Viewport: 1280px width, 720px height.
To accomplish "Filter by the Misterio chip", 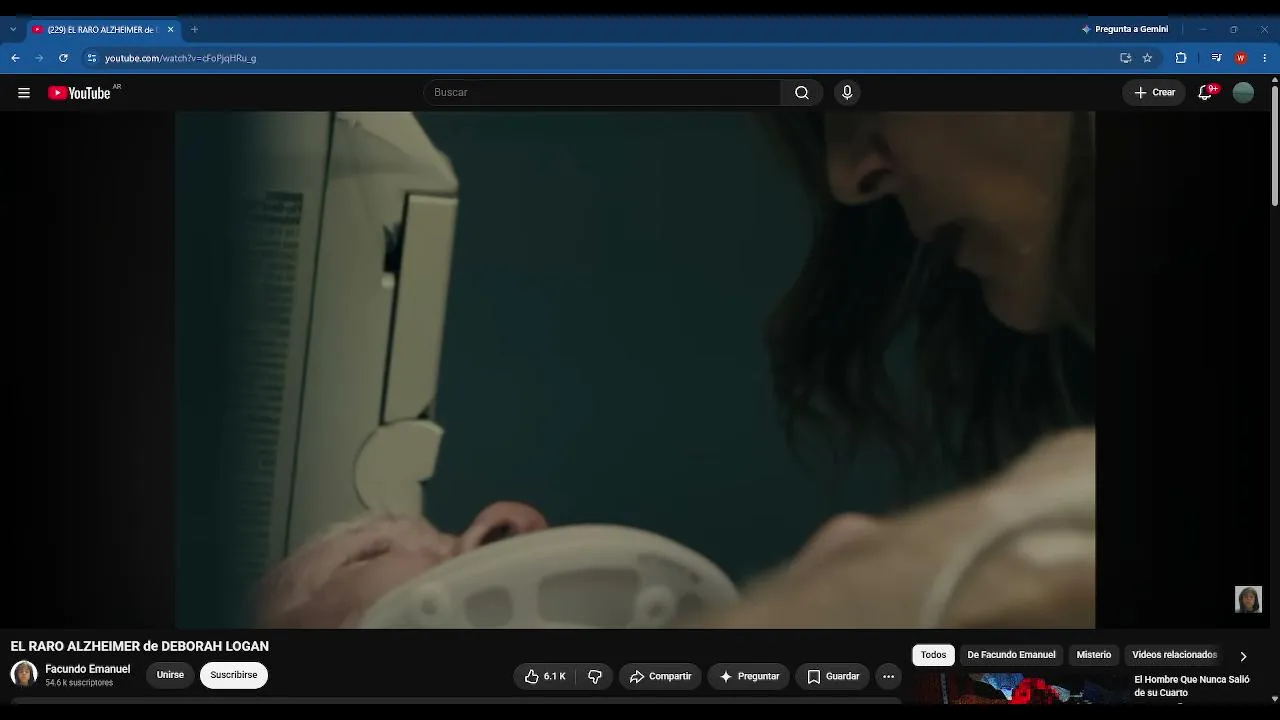I will click(1094, 655).
